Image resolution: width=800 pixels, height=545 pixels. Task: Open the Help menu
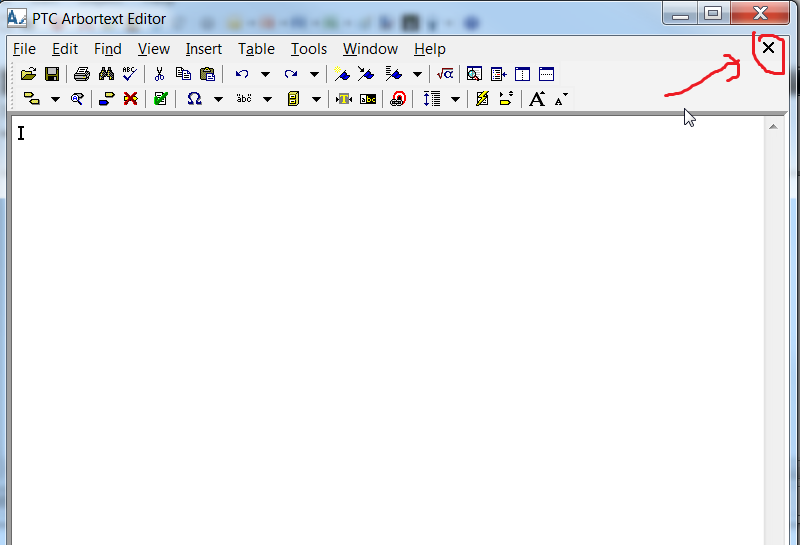(430, 49)
